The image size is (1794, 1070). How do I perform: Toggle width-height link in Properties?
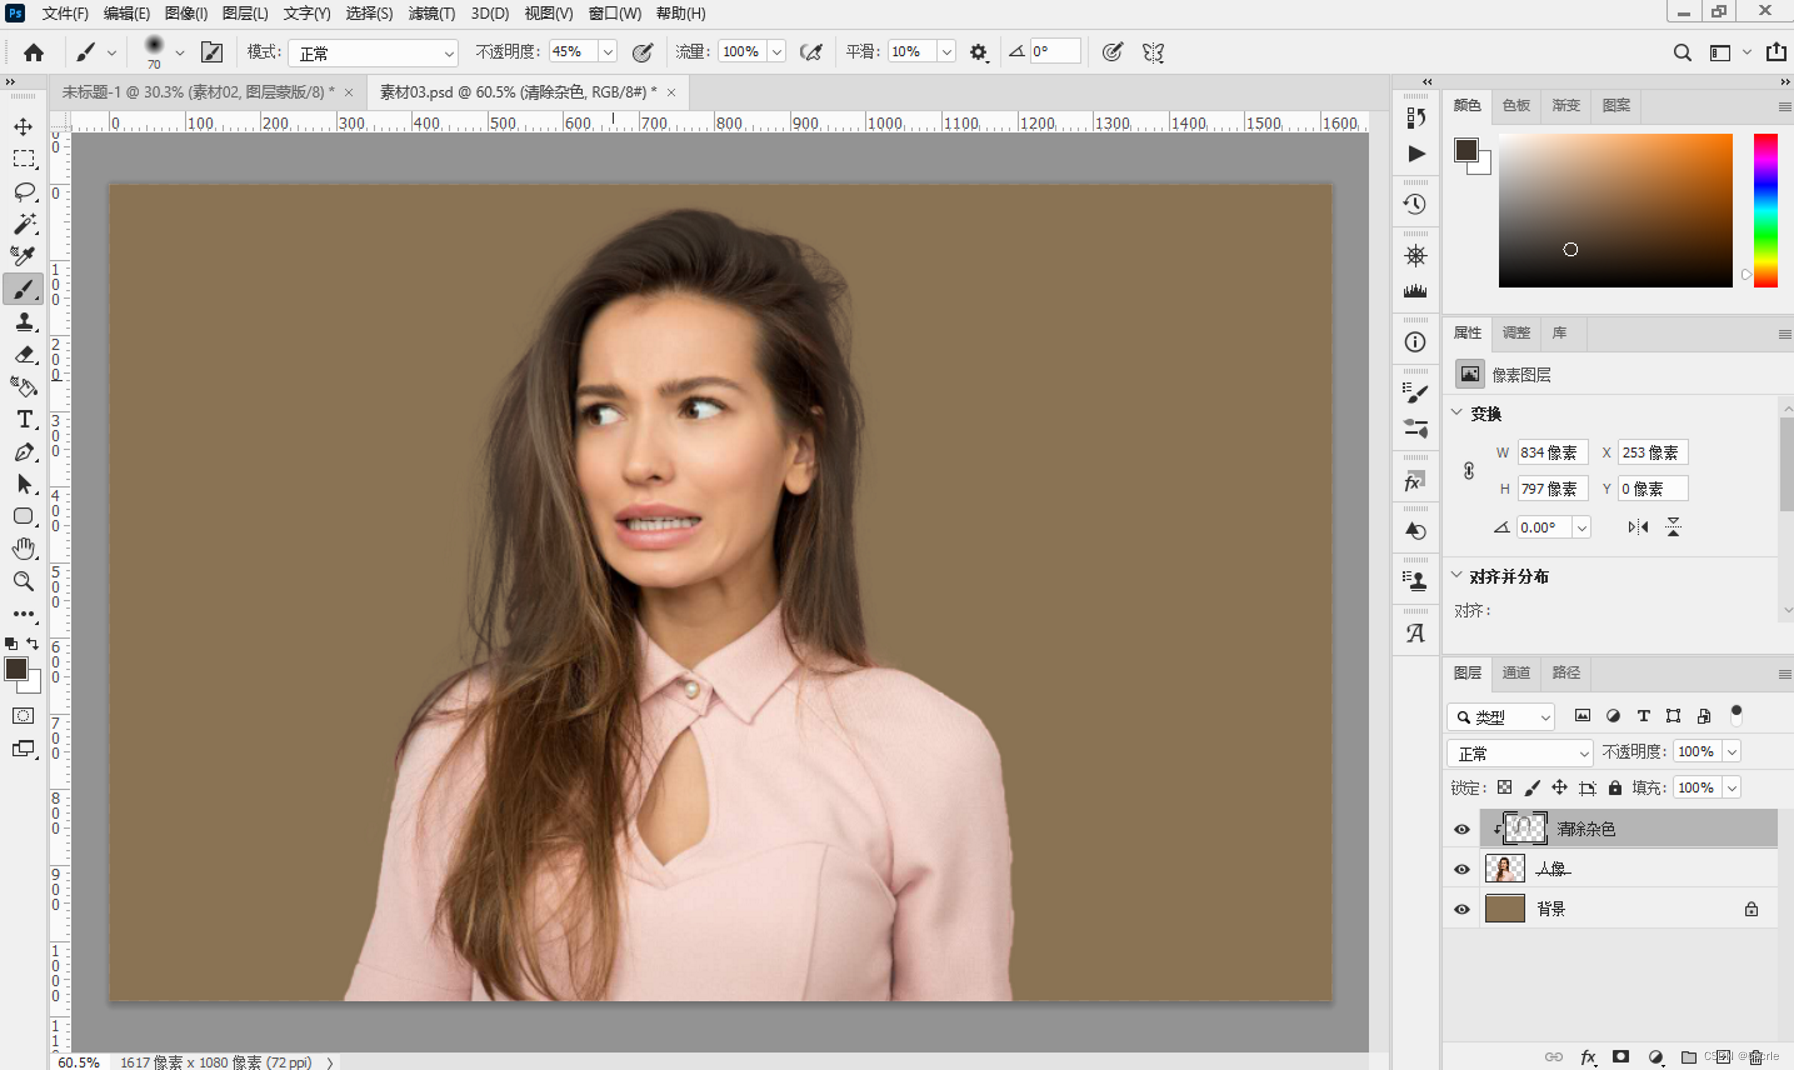point(1468,471)
